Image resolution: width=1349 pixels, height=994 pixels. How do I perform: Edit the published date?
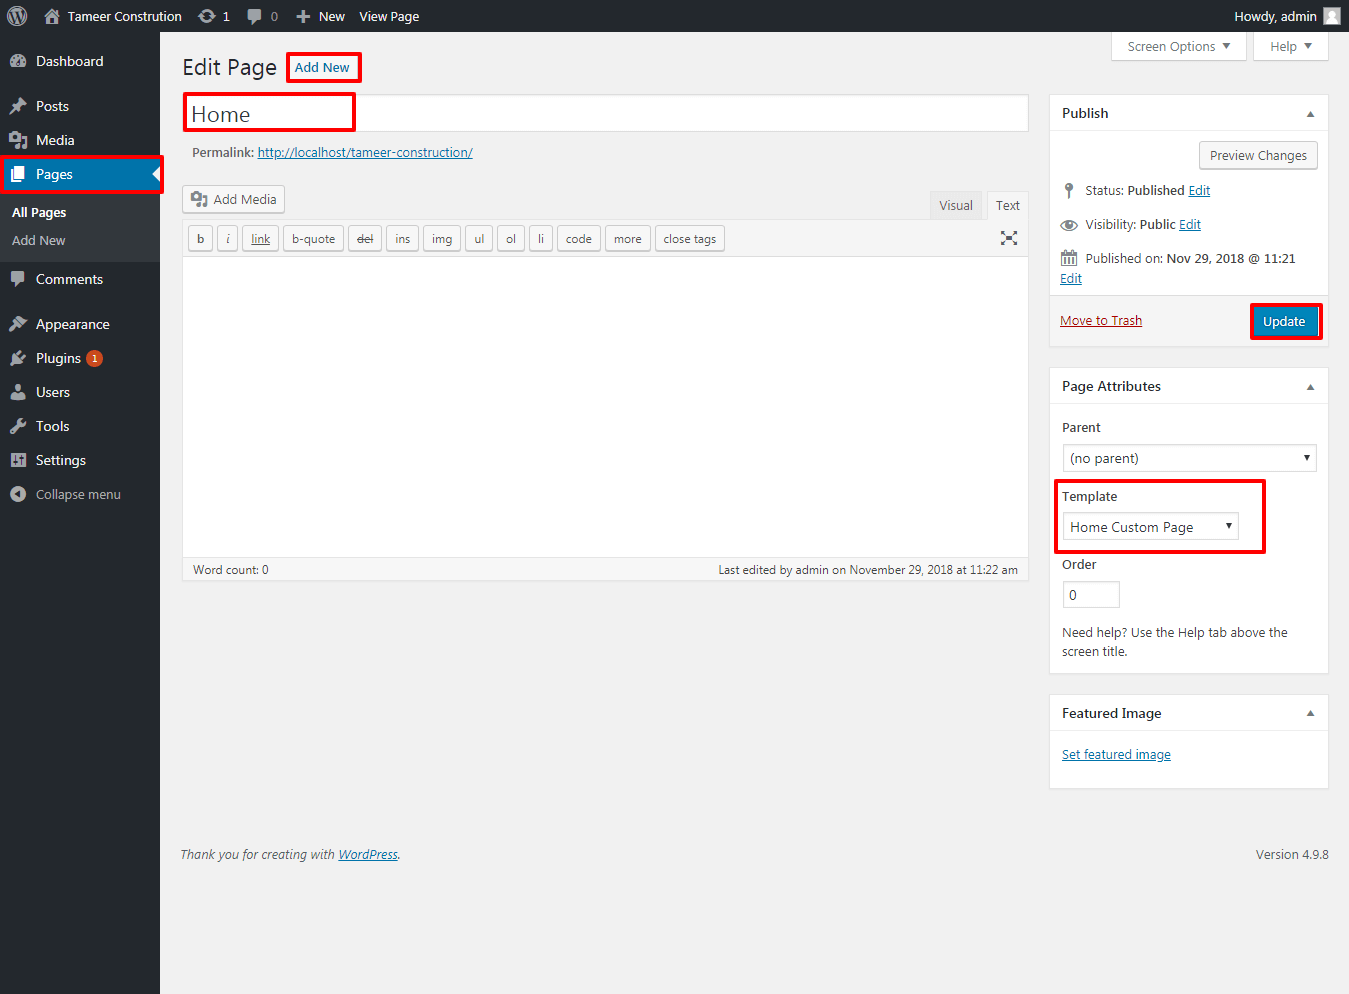pyautogui.click(x=1071, y=279)
